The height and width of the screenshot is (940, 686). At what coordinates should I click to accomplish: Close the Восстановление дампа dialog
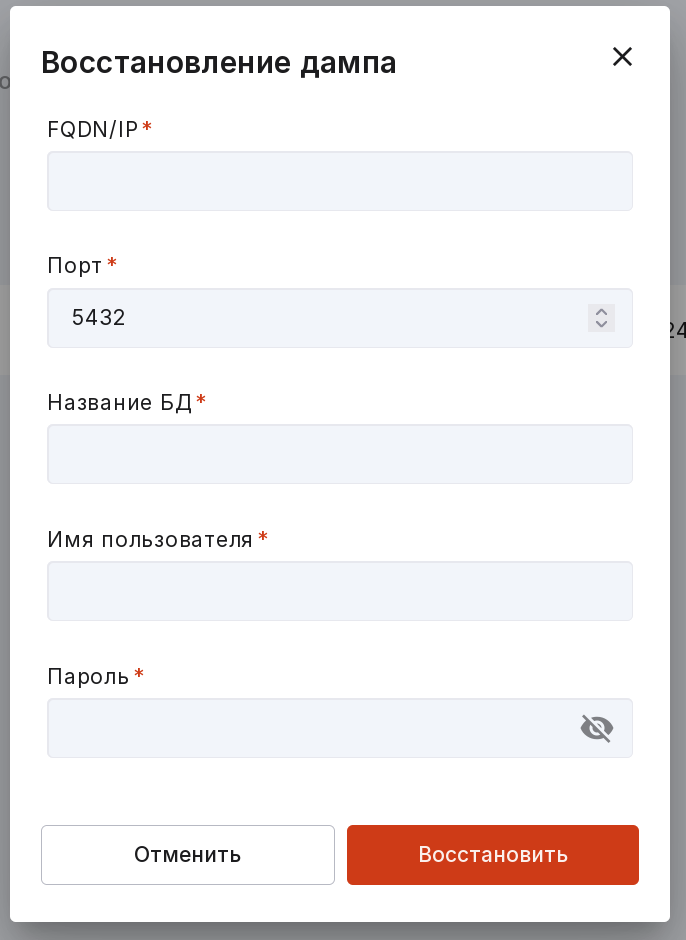point(622,57)
